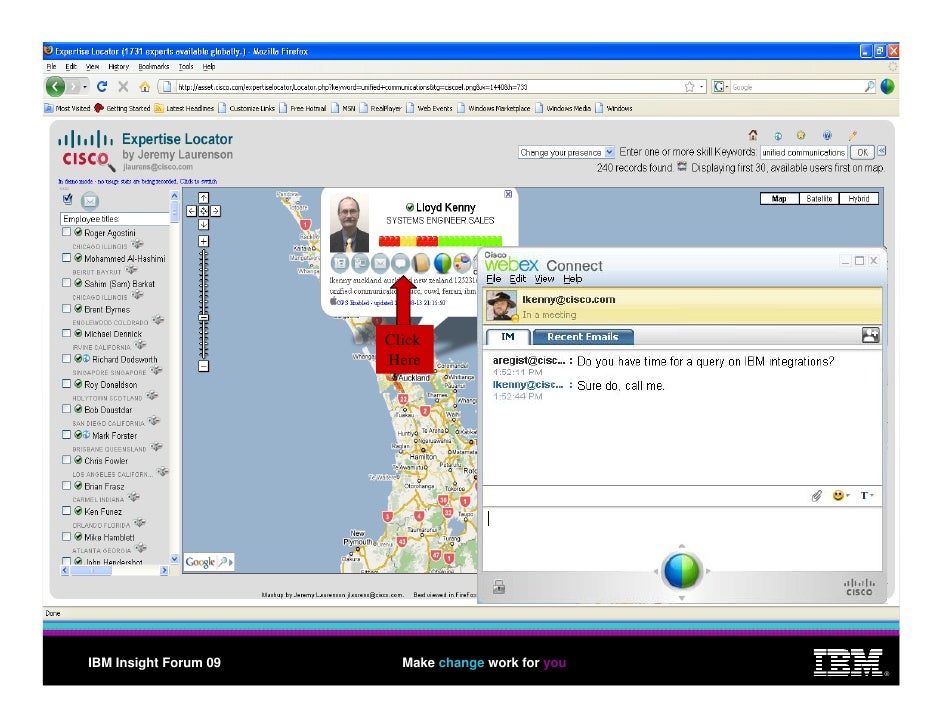Image resolution: width=942 pixels, height=728 pixels.
Task: Click the WebEx ball icon in Lloyd Kenny popup
Action: pyautogui.click(x=442, y=262)
